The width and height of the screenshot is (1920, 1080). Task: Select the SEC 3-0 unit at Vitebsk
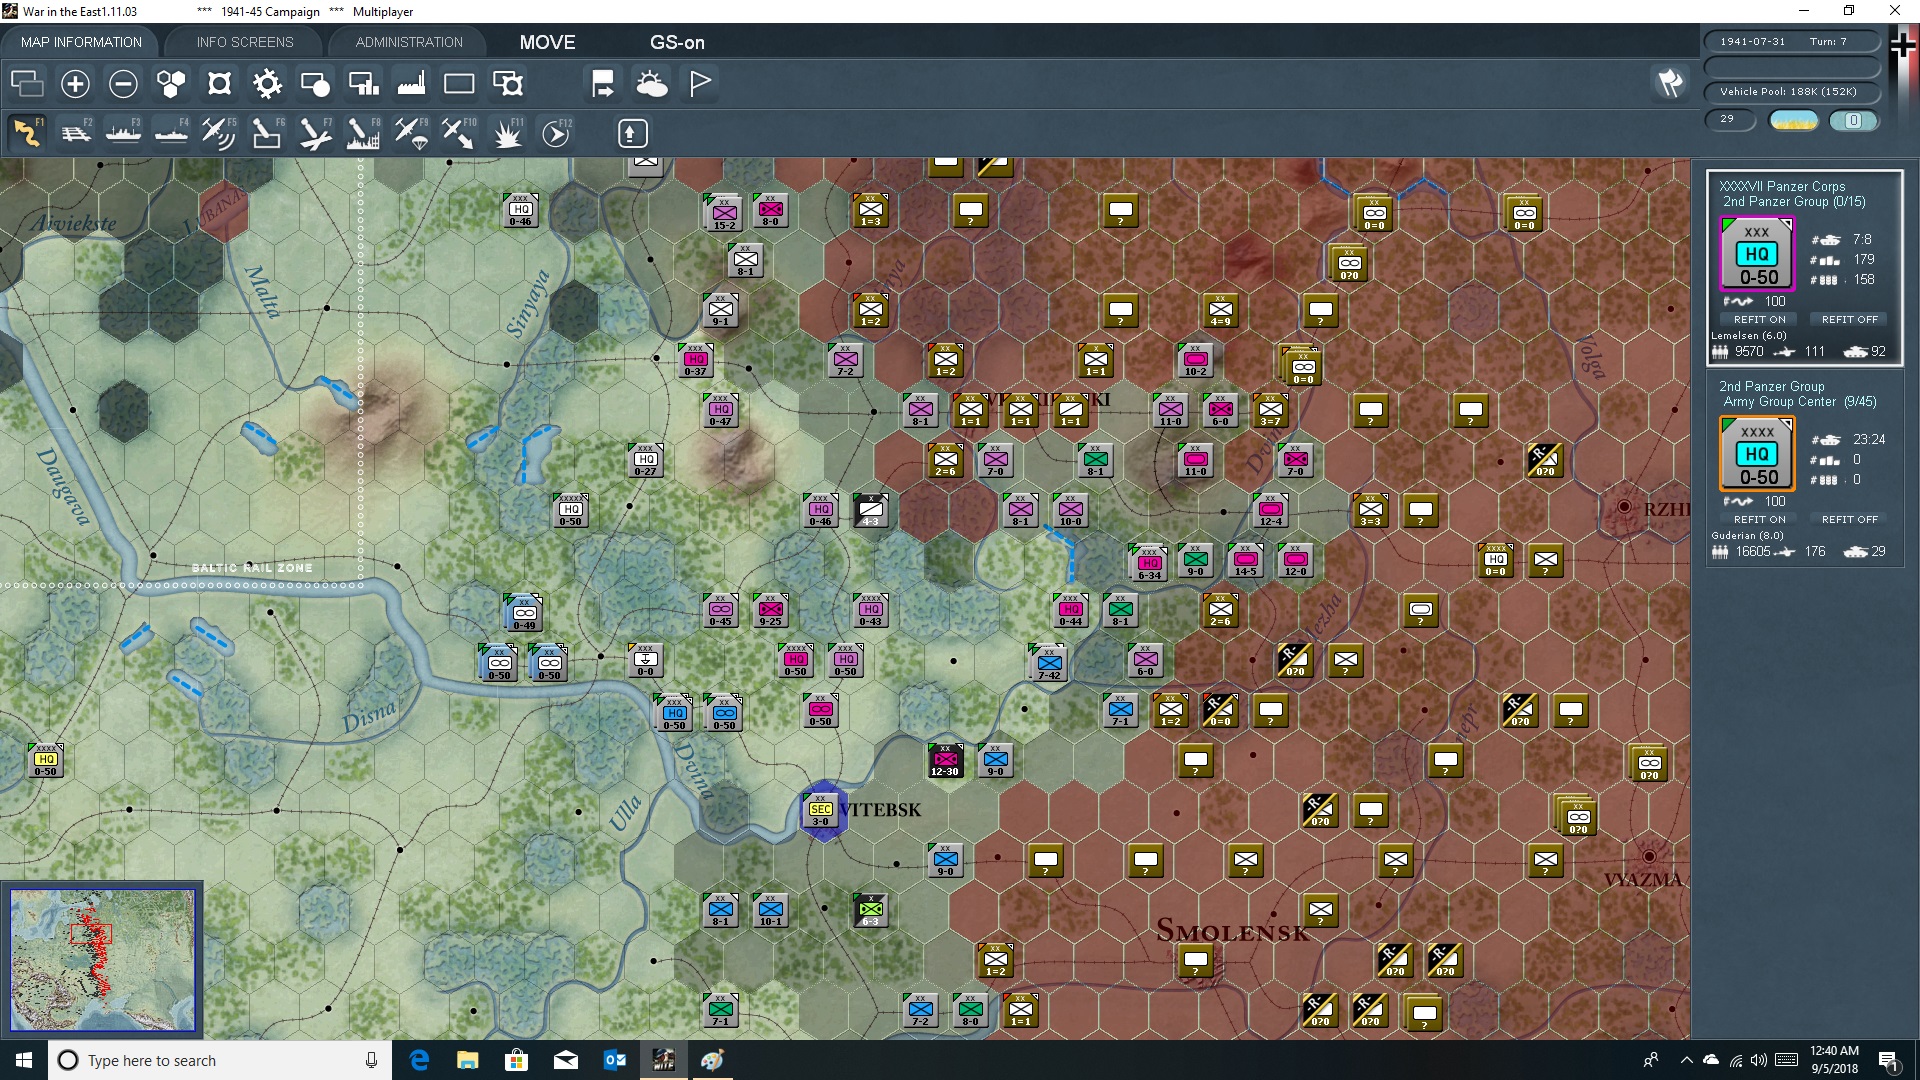coord(820,813)
